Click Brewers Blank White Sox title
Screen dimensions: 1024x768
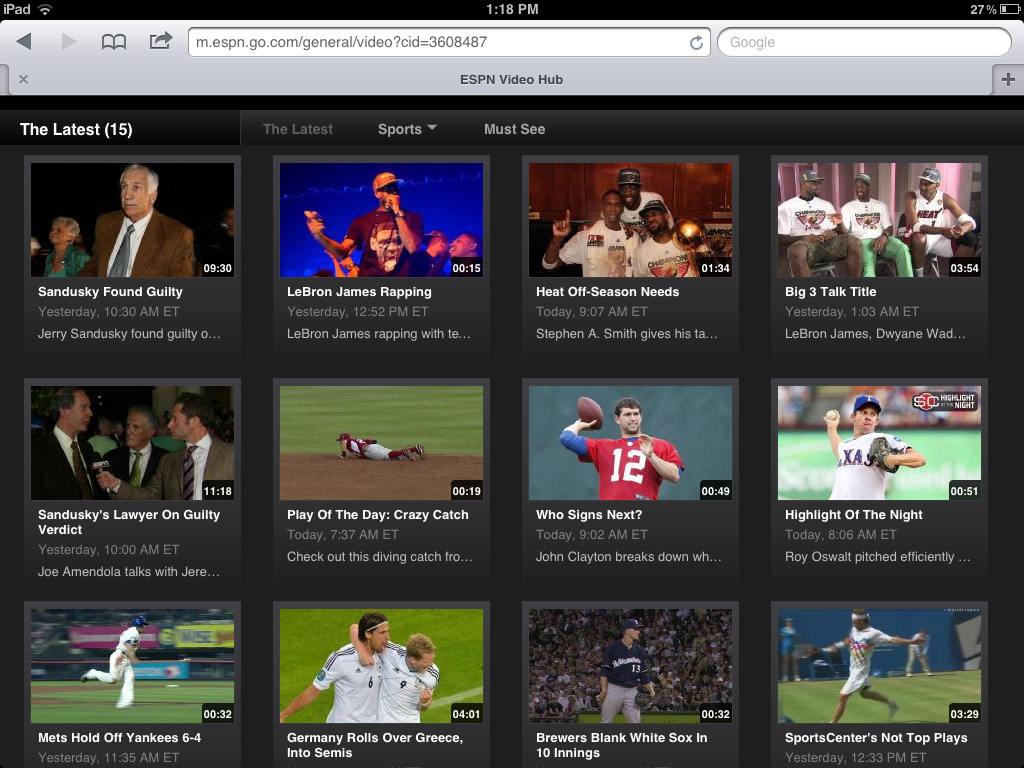(622, 745)
